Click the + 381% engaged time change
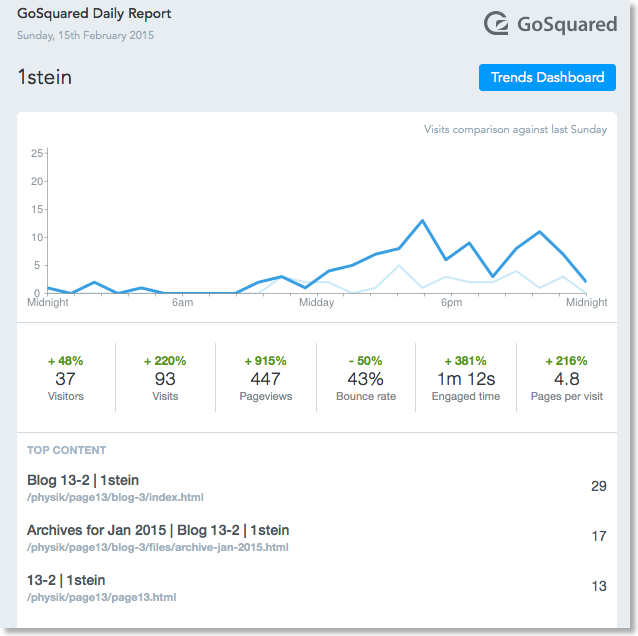The image size is (638, 636). pos(465,361)
